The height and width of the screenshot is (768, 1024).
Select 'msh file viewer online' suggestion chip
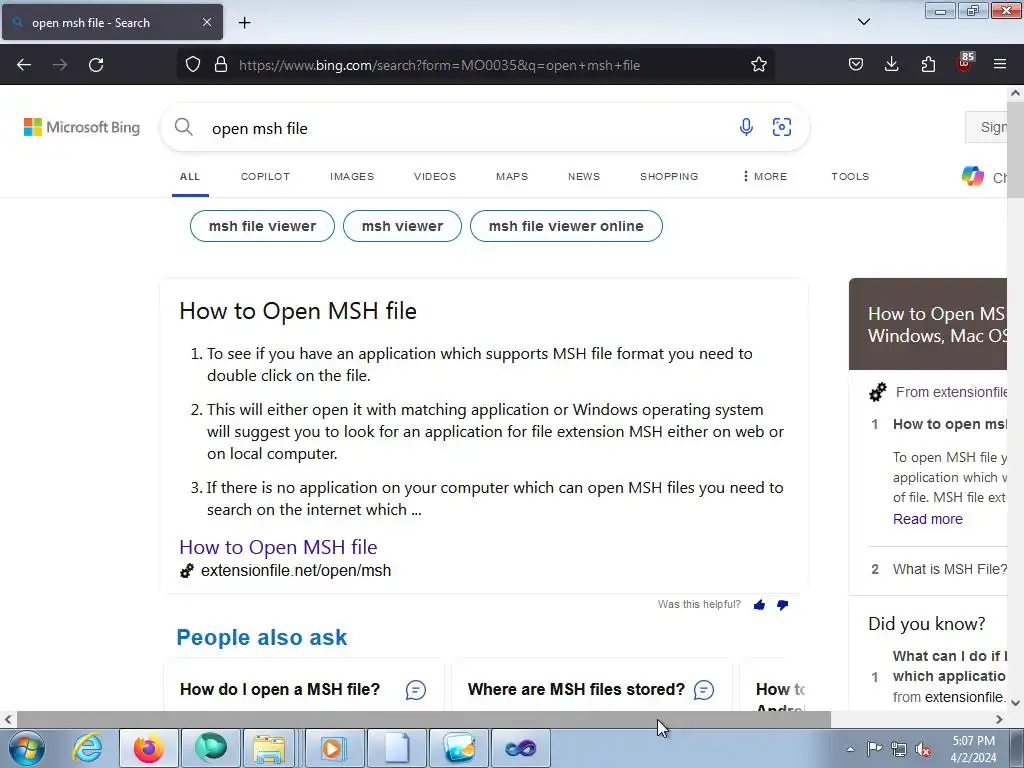(566, 226)
